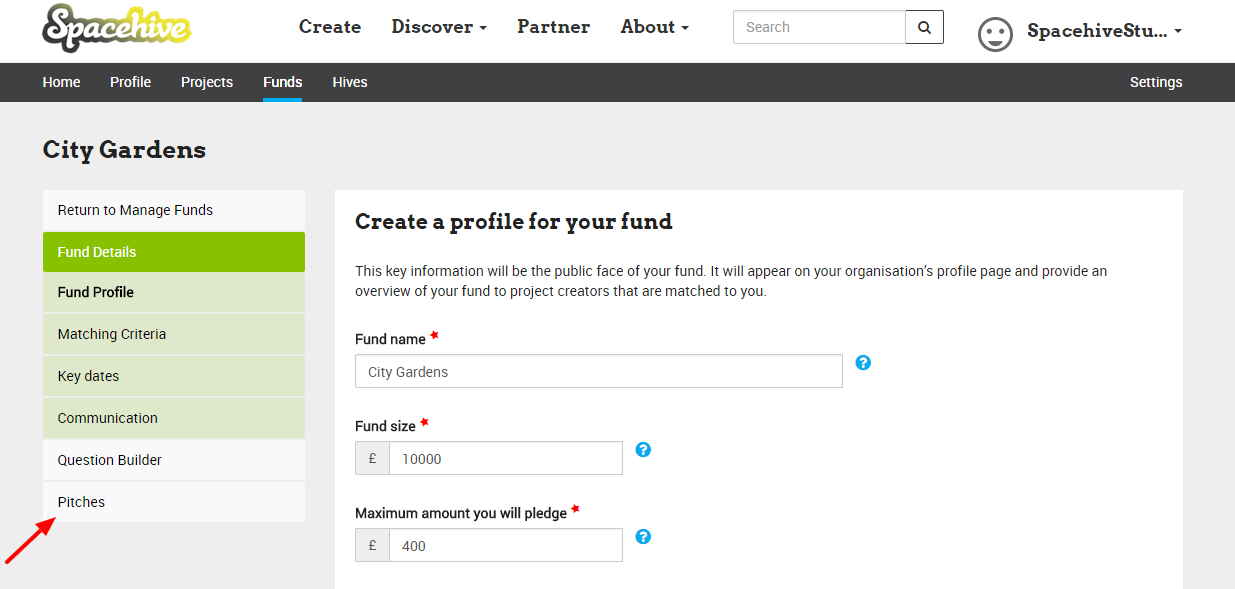Go to the Create page
This screenshot has height=589, width=1235.
(330, 27)
